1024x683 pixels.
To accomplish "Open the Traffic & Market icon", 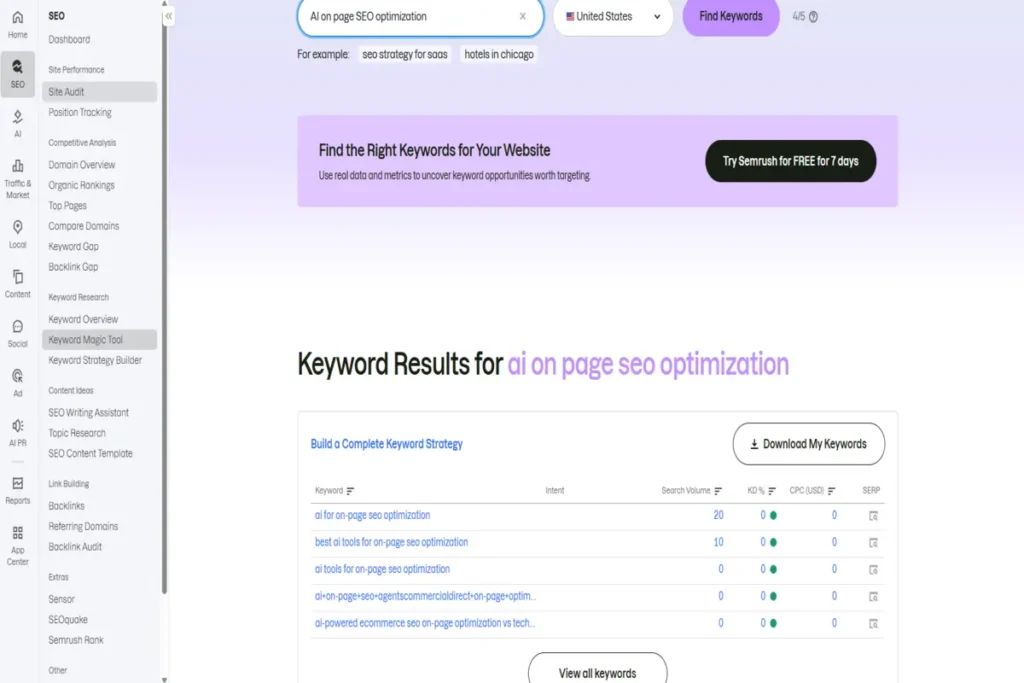I will coord(18,173).
